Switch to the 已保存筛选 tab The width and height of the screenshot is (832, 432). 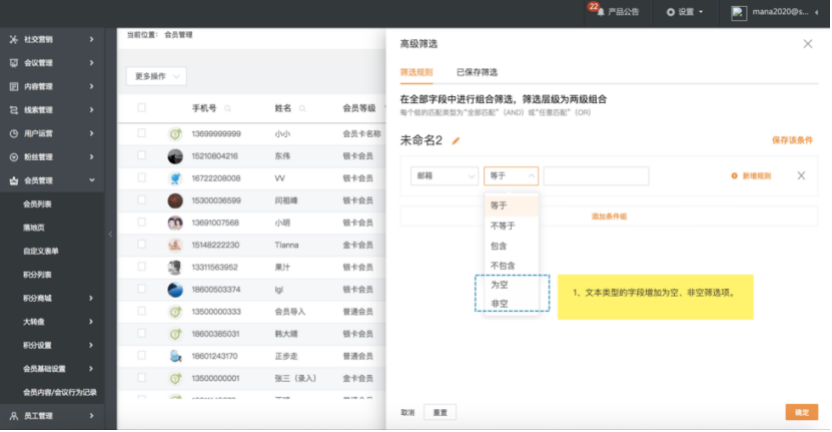coord(477,72)
